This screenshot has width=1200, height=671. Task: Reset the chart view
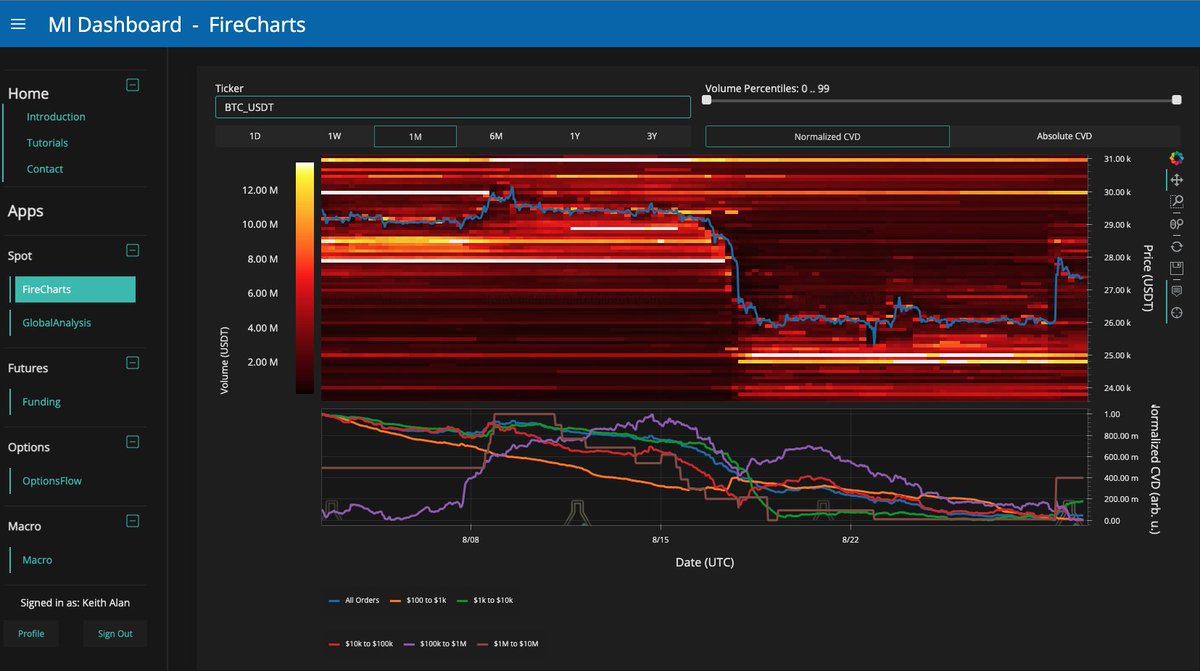click(x=1176, y=246)
